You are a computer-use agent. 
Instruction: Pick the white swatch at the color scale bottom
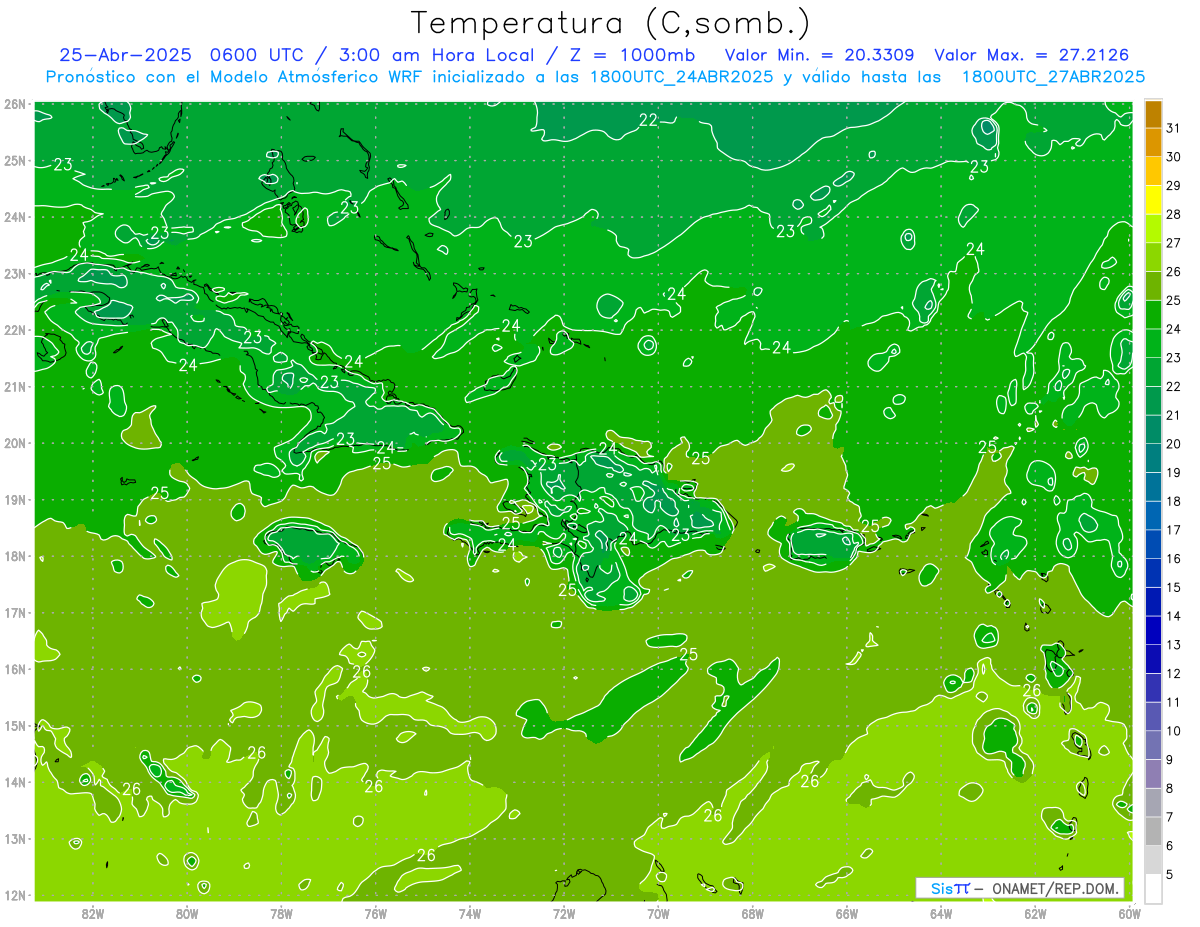1153,888
